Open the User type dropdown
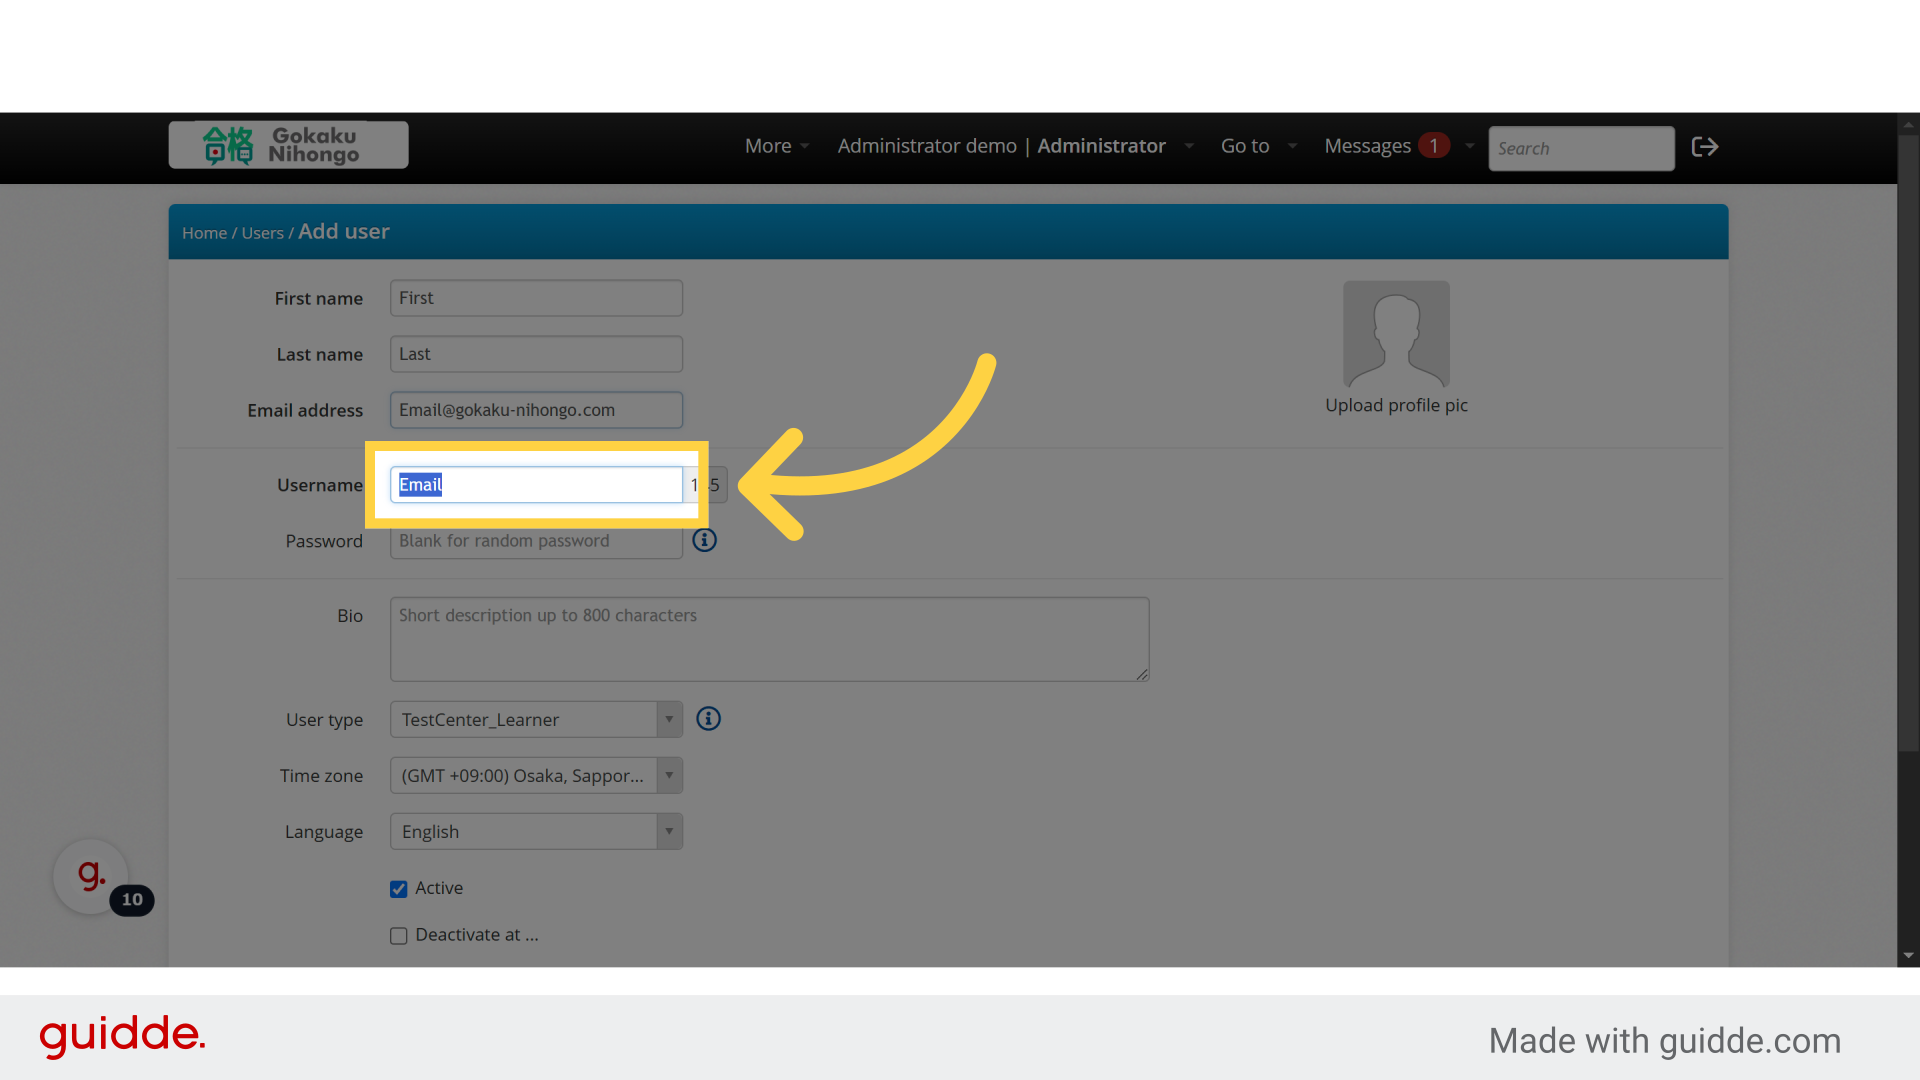 536,720
